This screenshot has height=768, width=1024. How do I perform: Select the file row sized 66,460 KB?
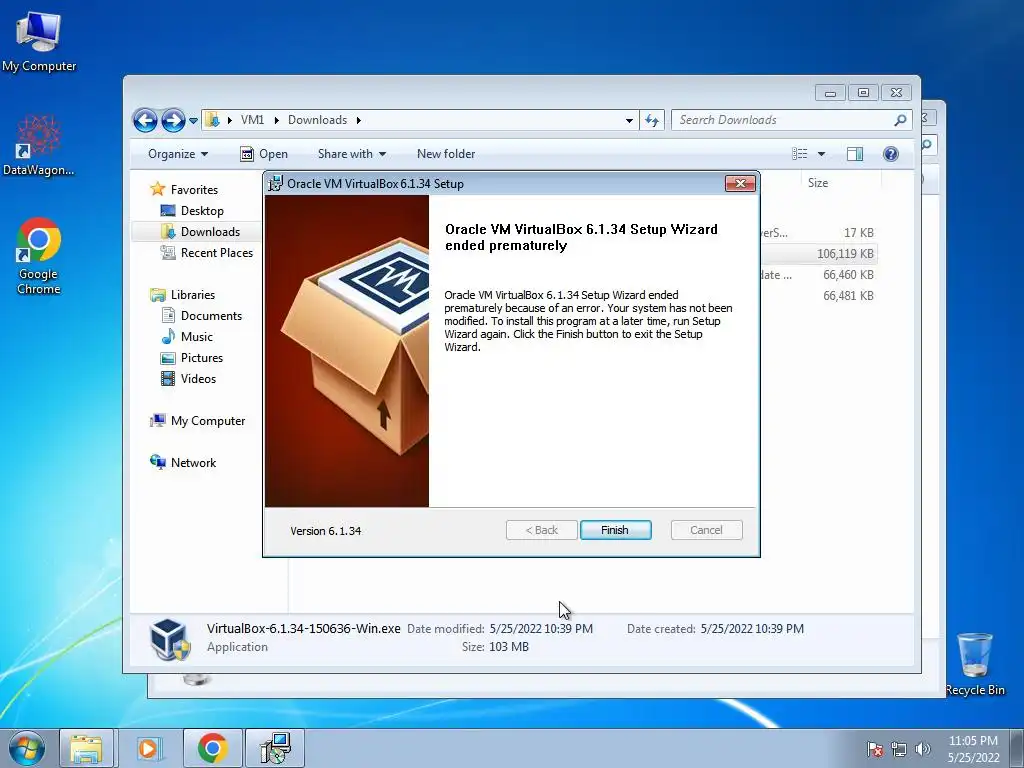(x=818, y=275)
